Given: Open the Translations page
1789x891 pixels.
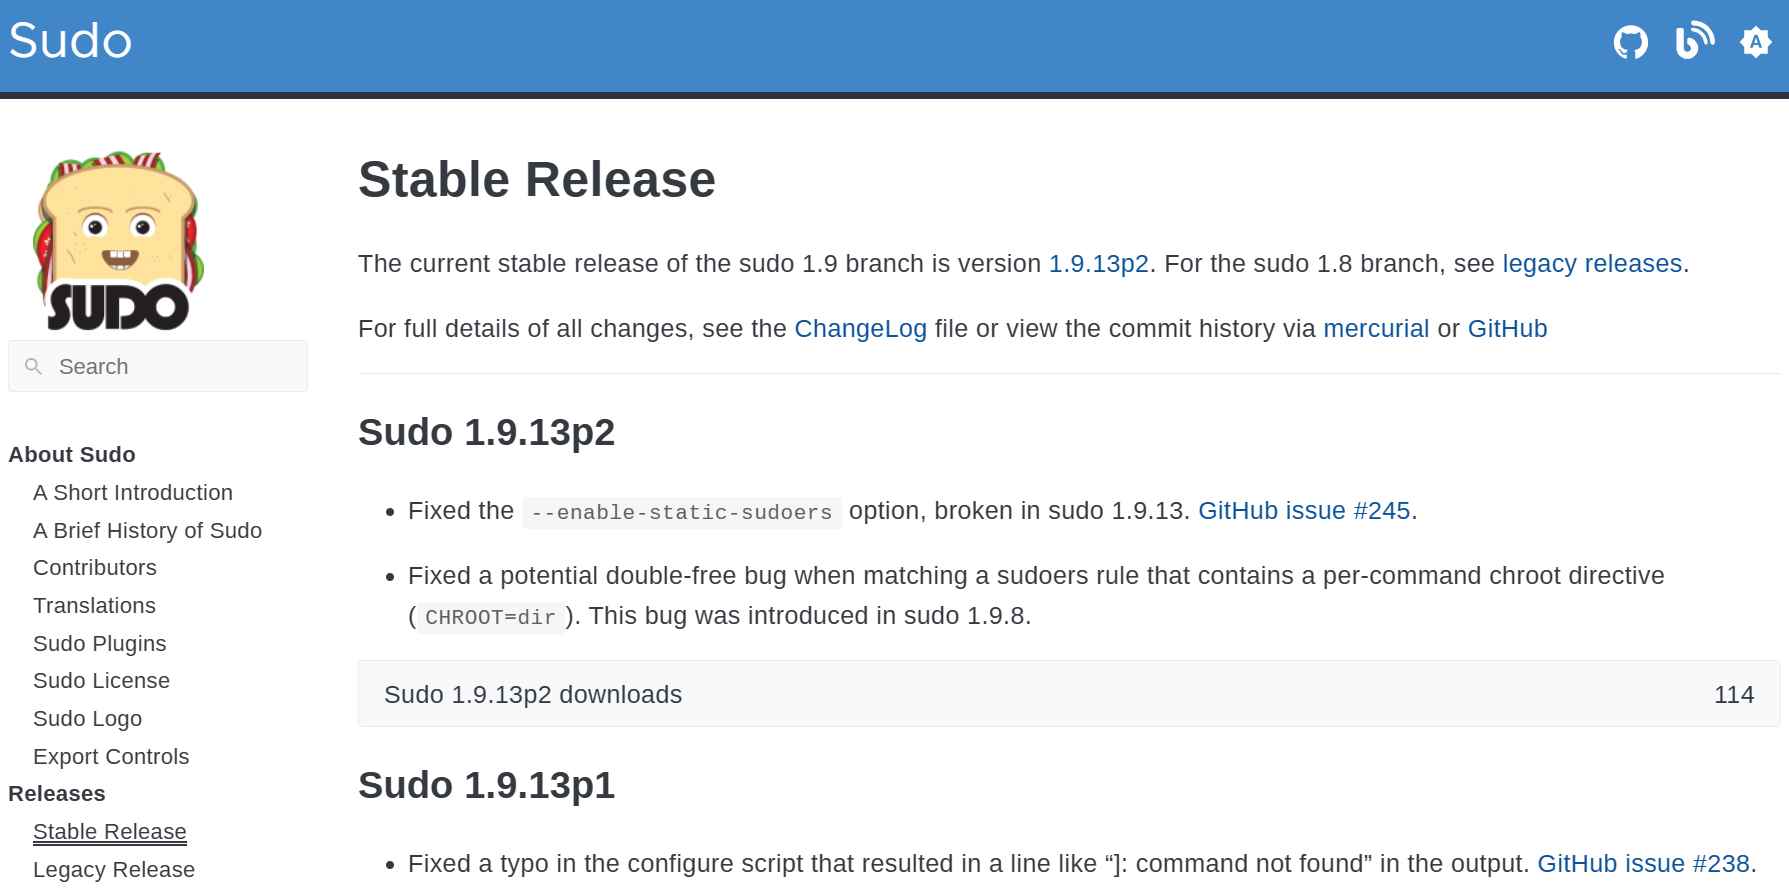Looking at the screenshot, I should pyautogui.click(x=94, y=605).
